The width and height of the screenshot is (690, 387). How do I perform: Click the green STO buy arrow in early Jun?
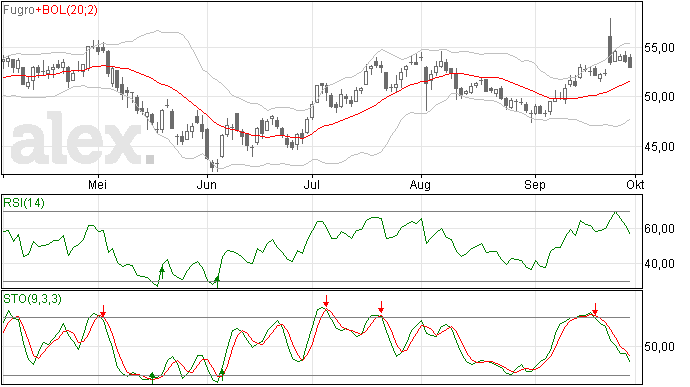222,375
